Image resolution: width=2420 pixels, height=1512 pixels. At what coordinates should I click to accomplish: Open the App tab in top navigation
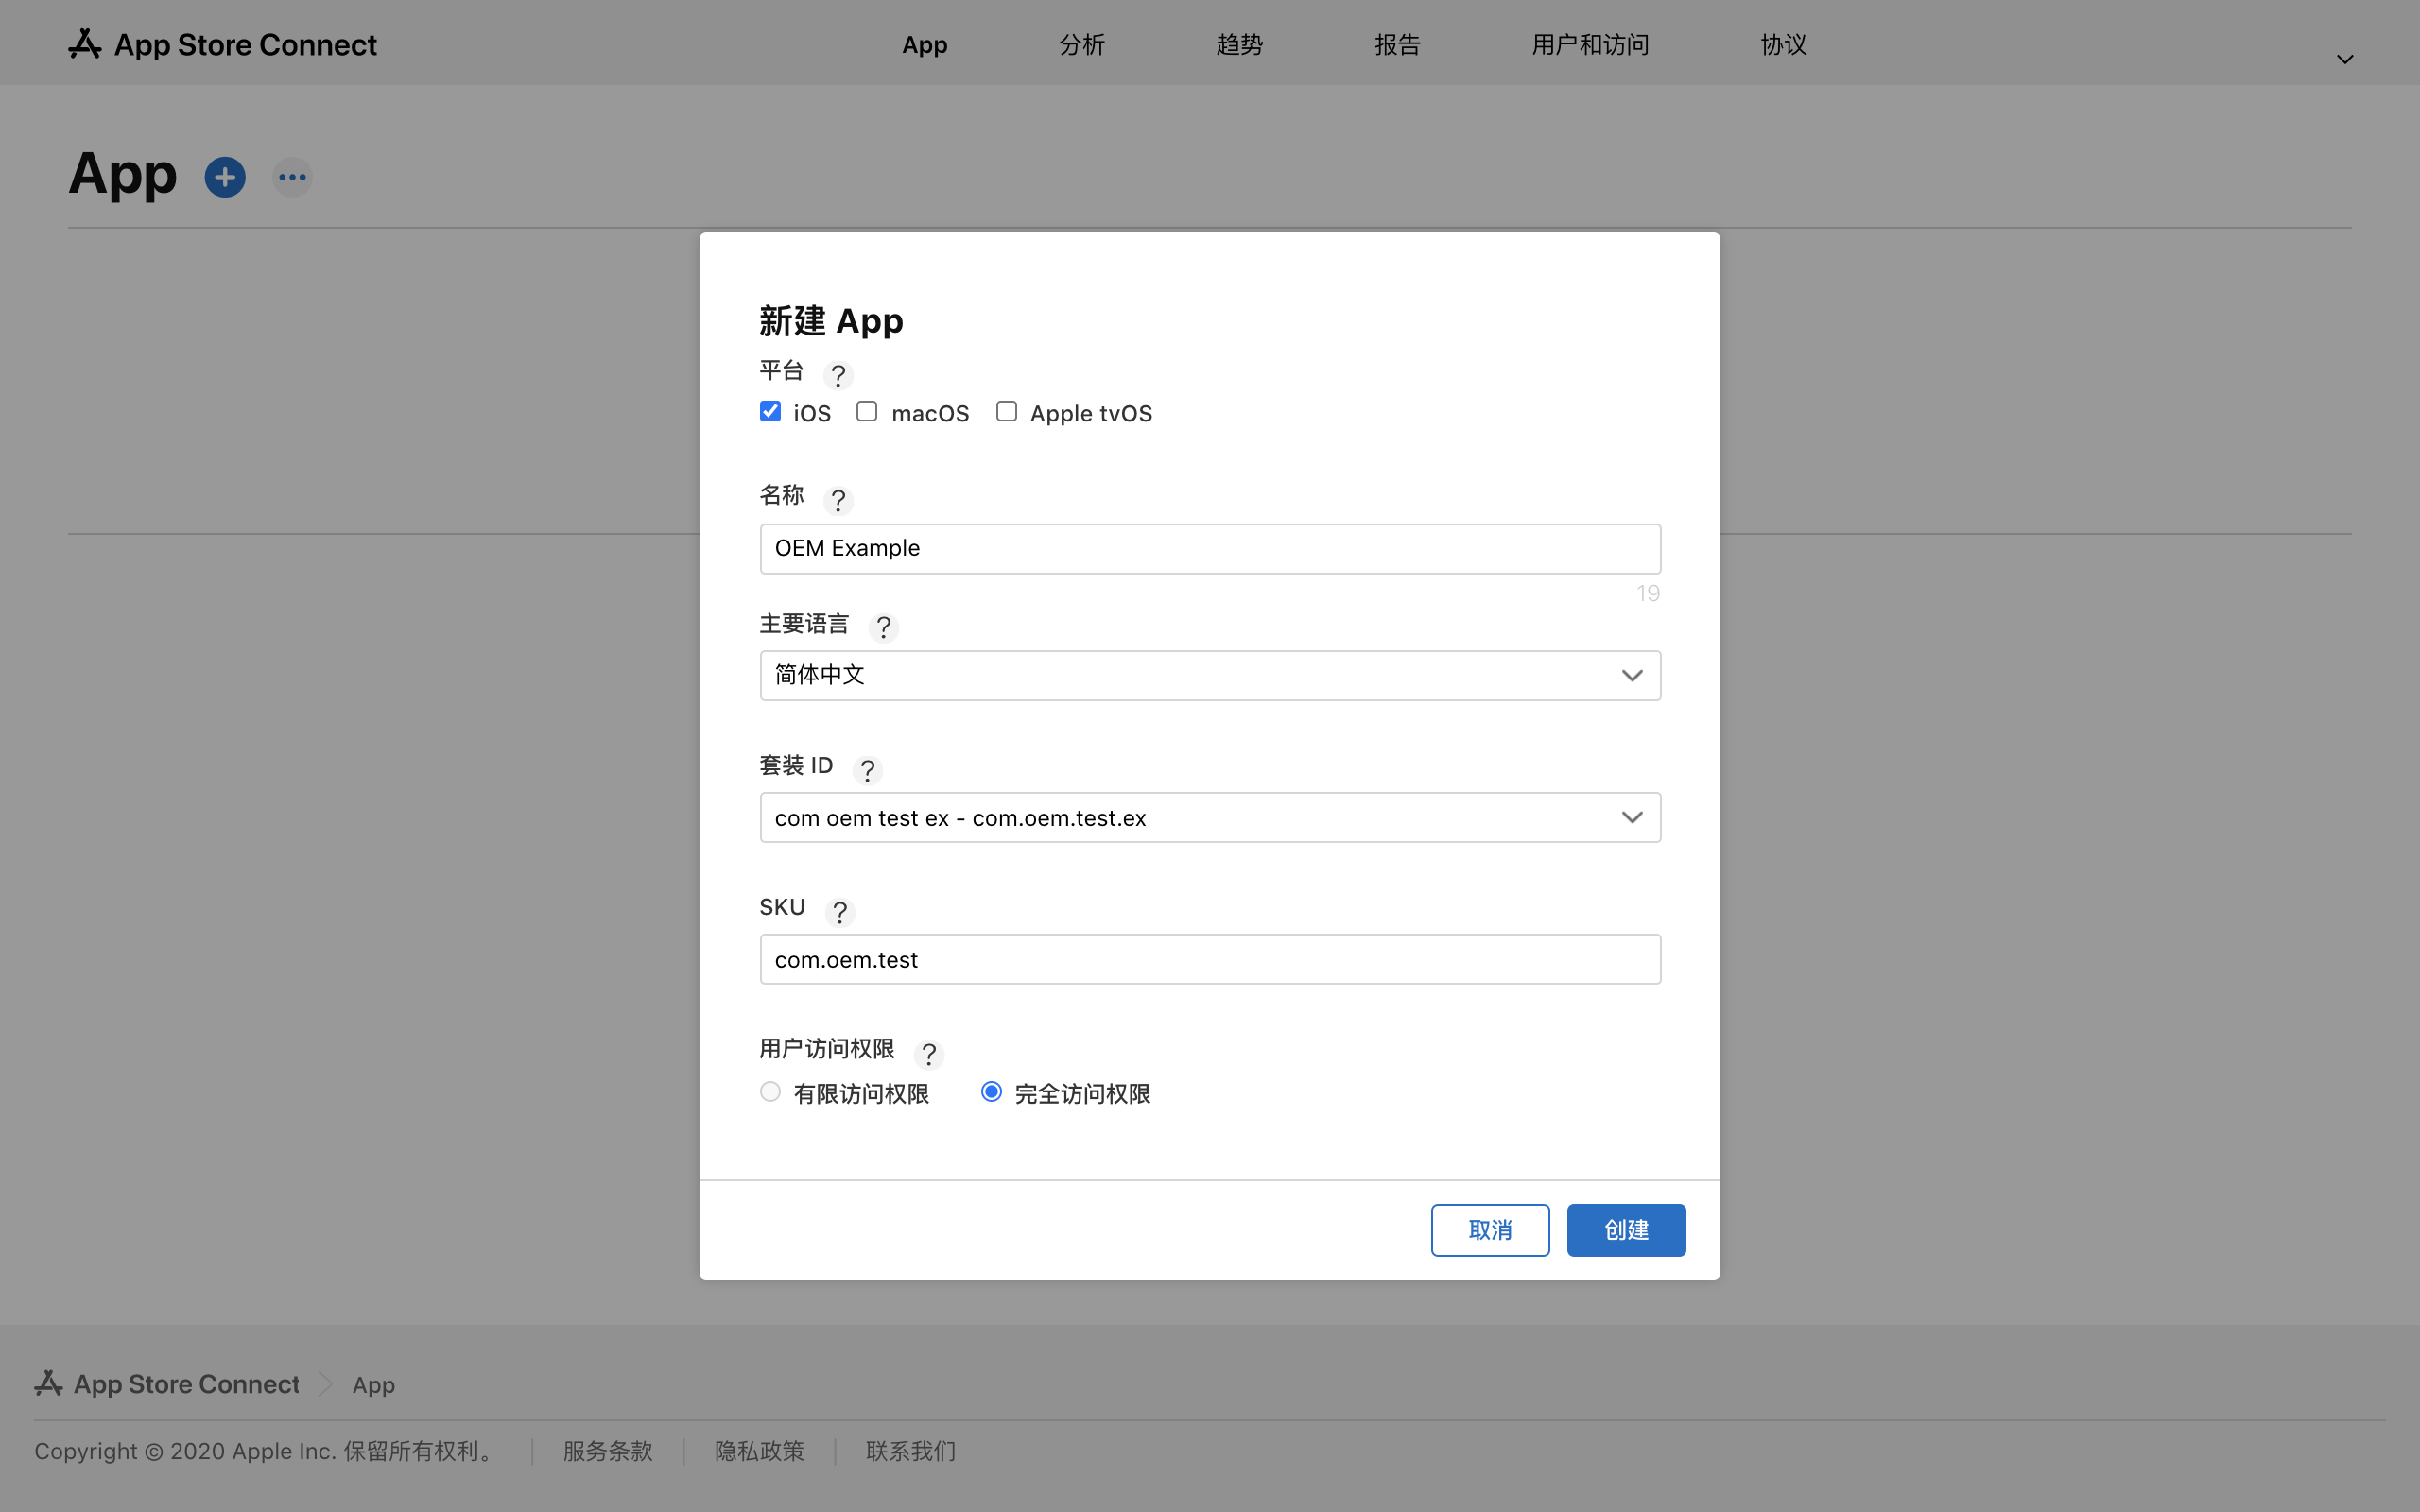[924, 45]
